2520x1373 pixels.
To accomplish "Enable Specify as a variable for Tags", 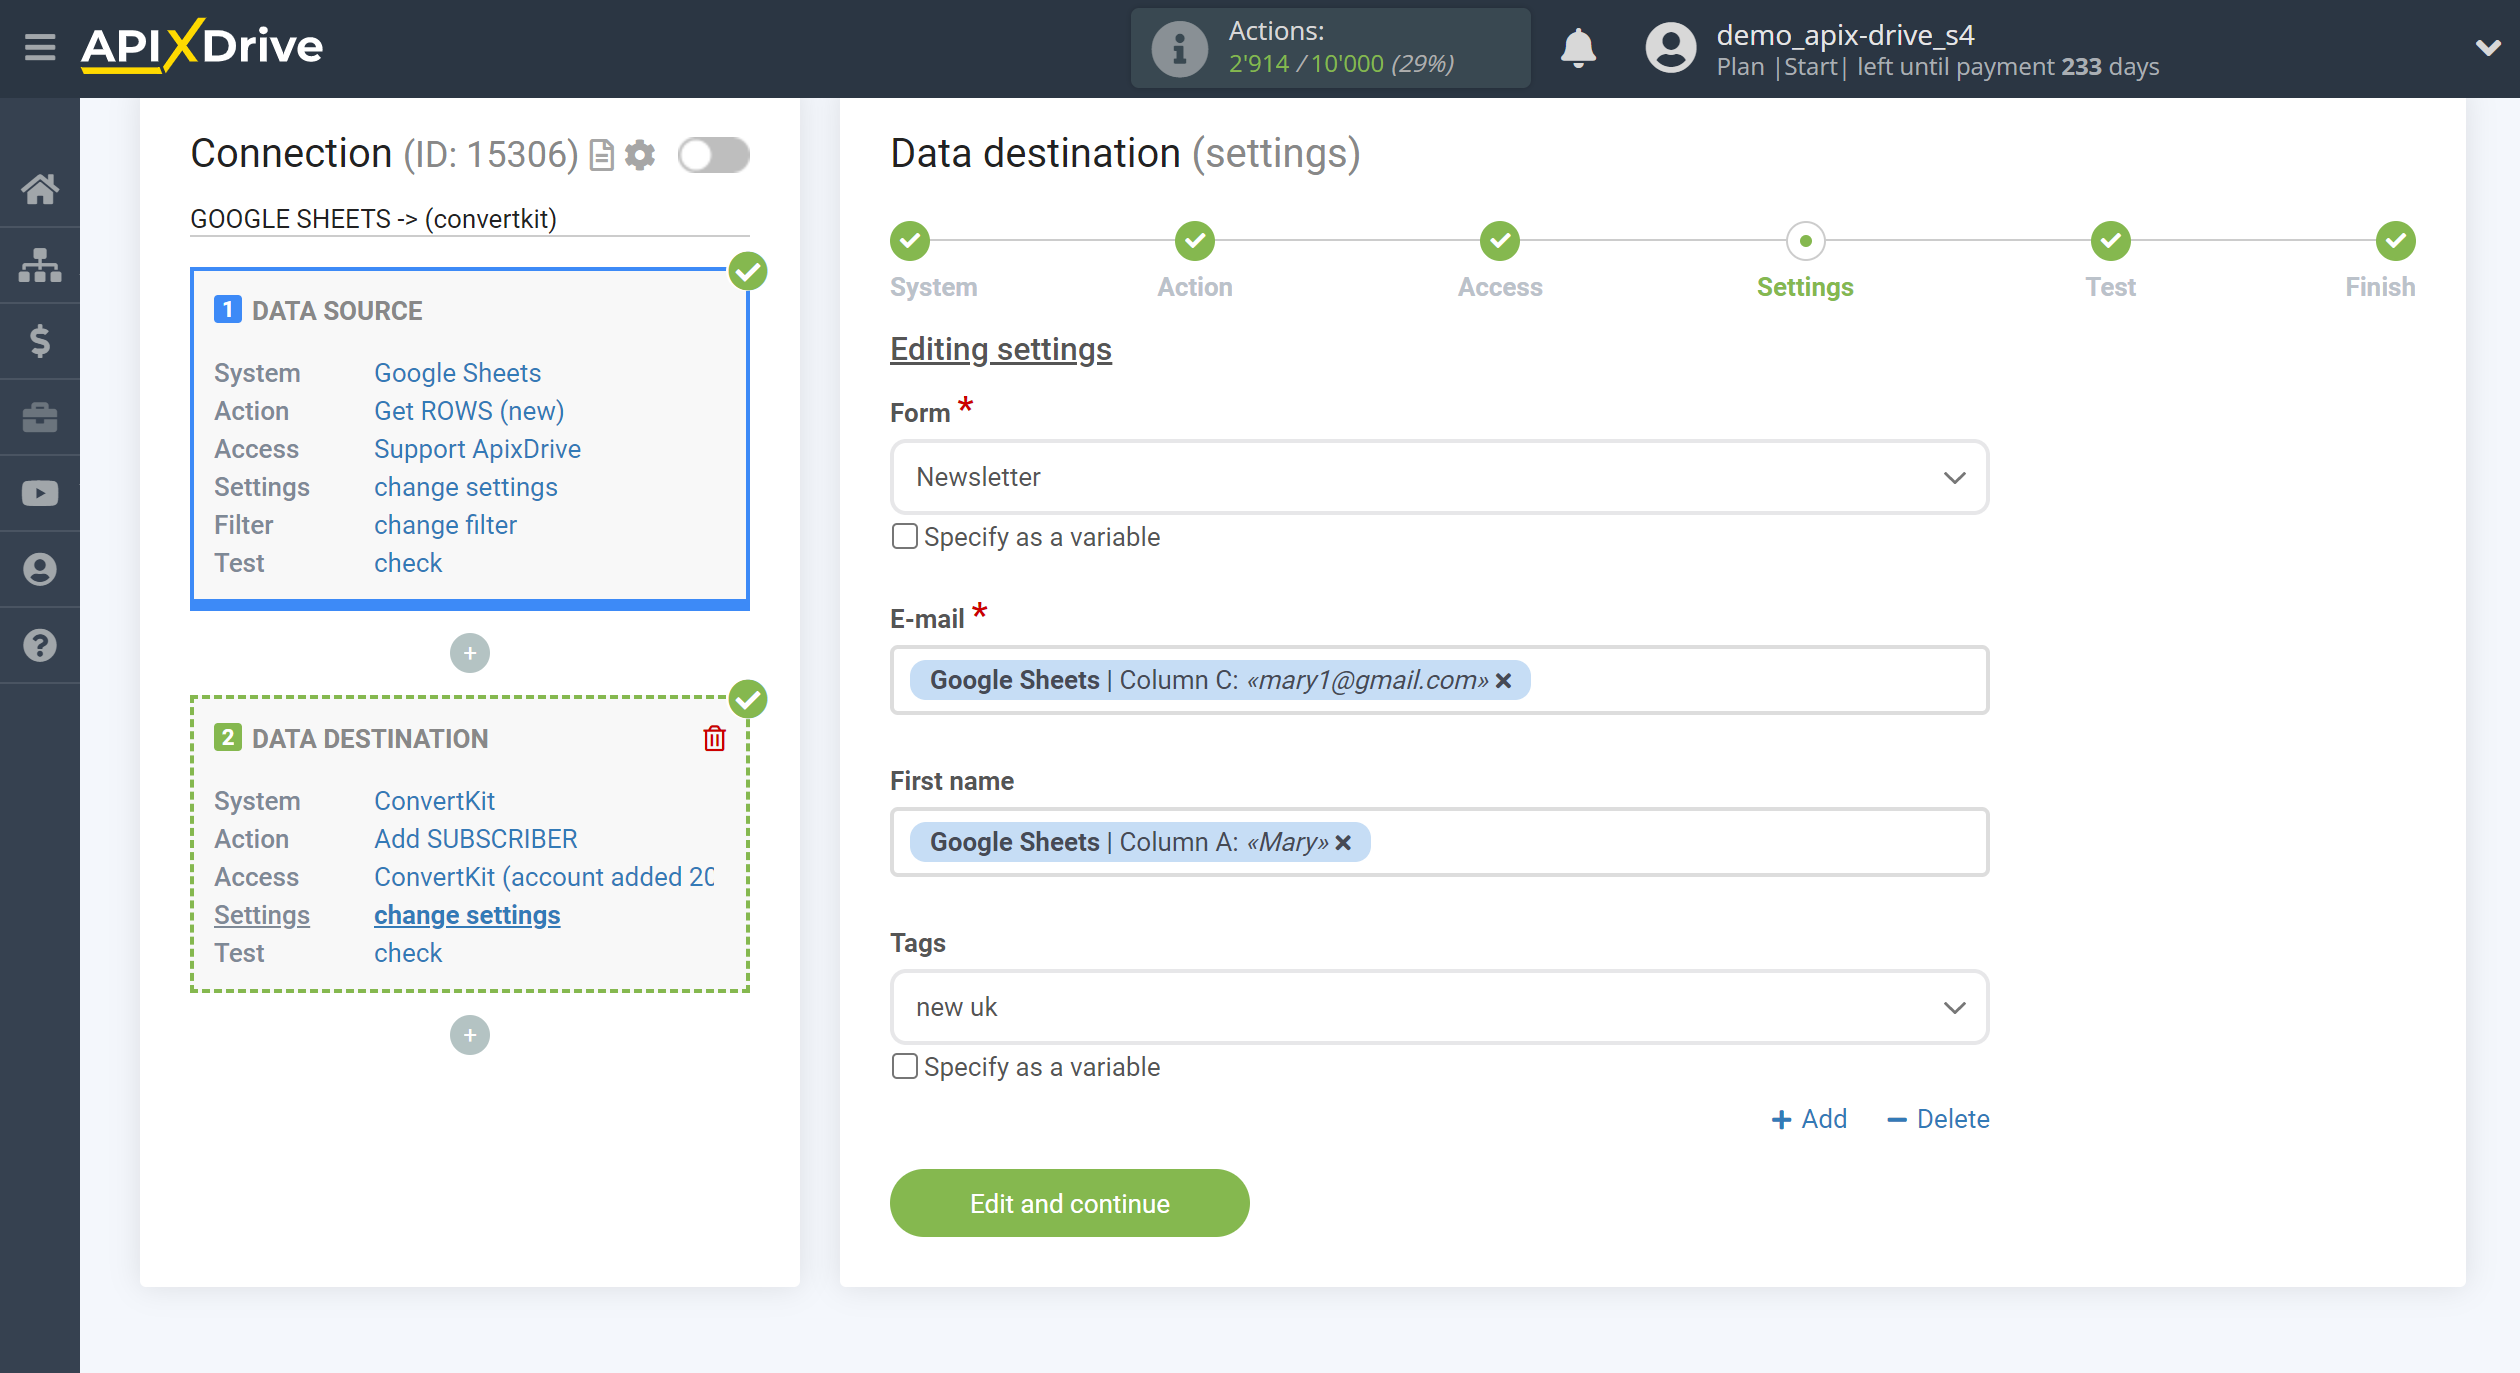I will click(904, 1065).
